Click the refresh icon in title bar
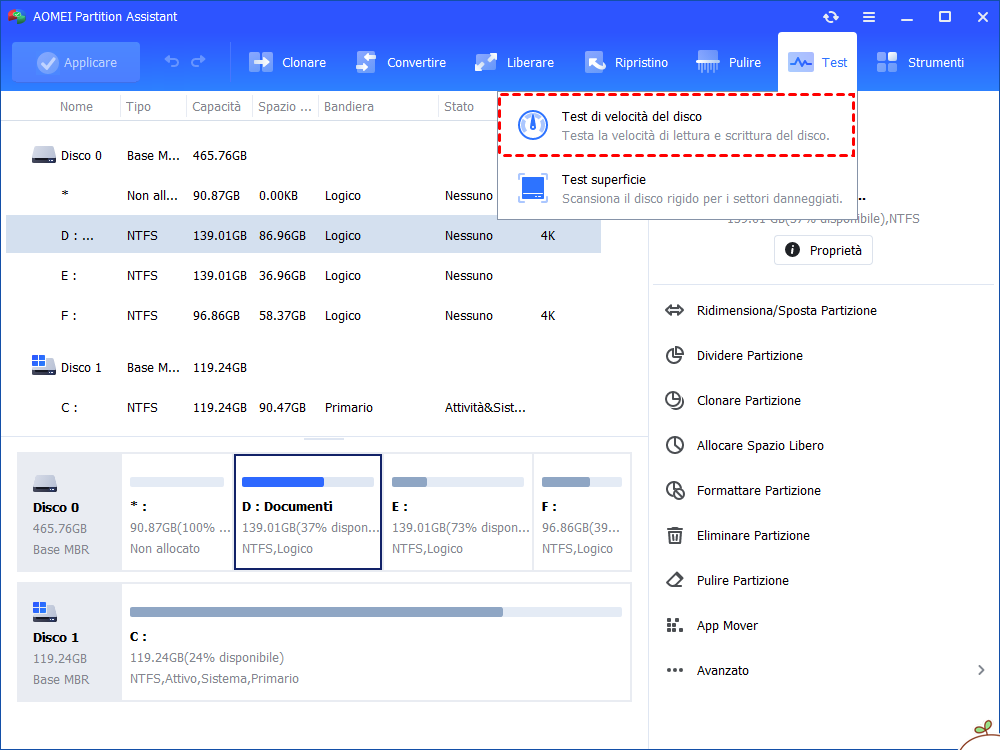 click(830, 17)
